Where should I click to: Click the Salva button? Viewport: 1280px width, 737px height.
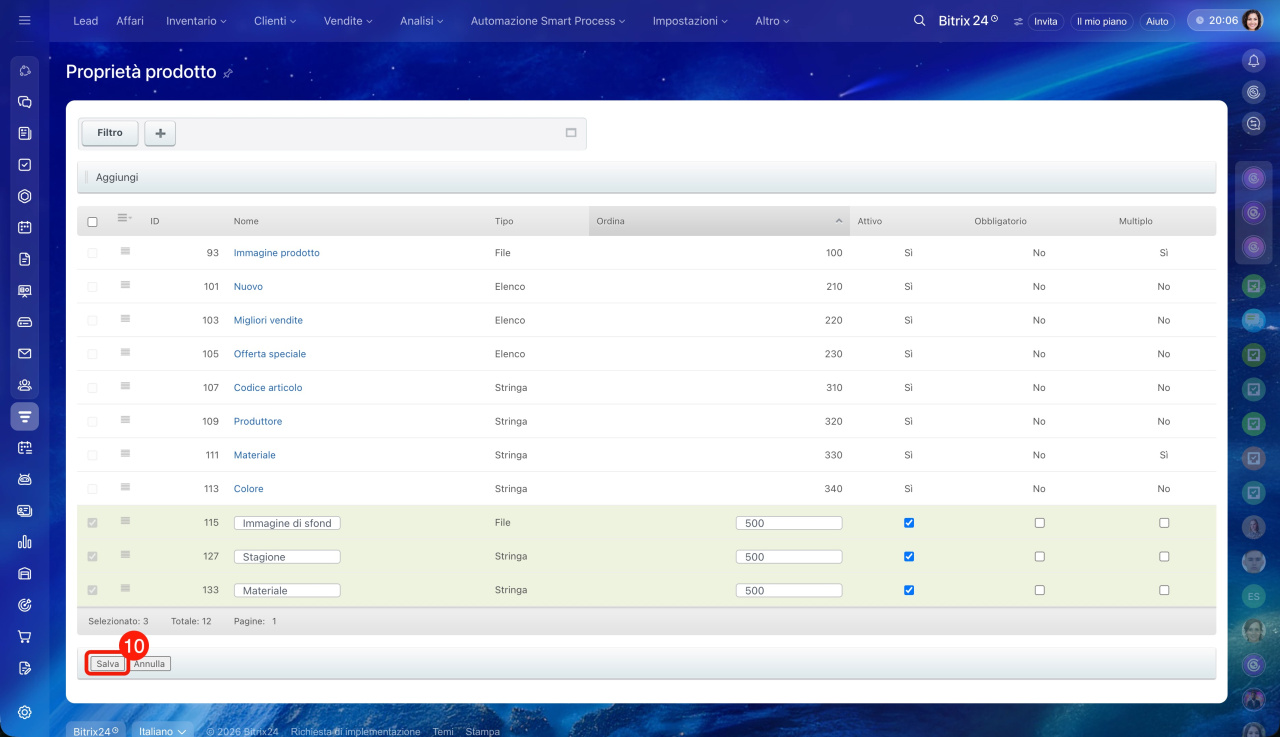click(x=108, y=664)
